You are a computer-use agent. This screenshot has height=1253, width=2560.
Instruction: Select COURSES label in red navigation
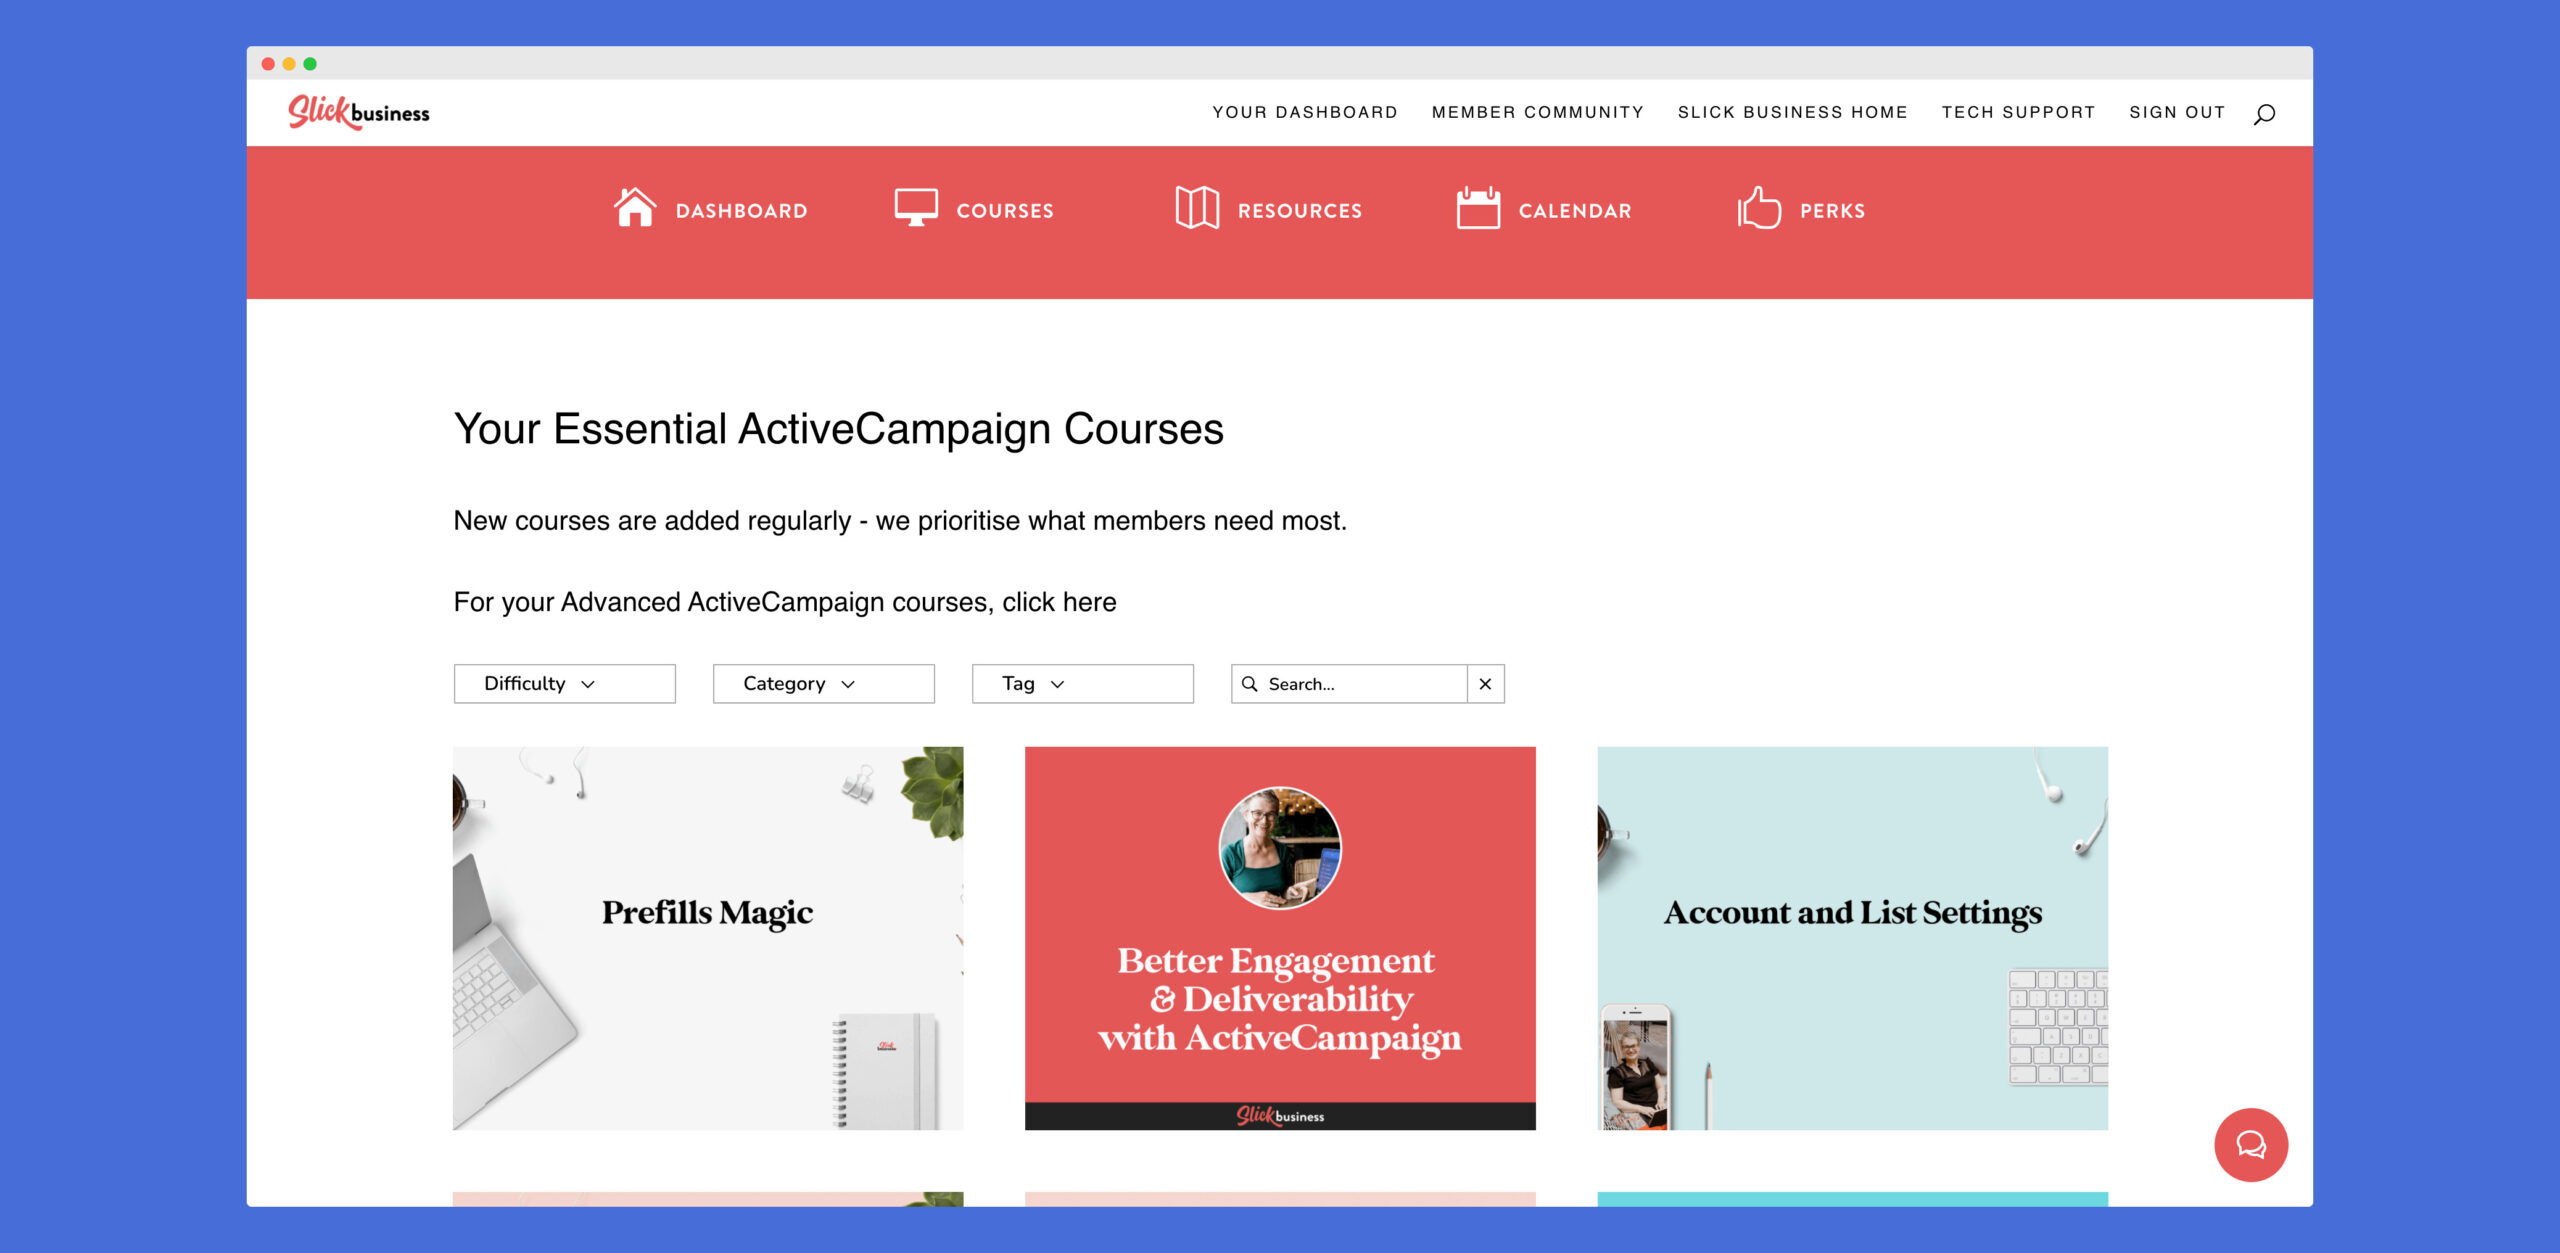pos(1005,211)
